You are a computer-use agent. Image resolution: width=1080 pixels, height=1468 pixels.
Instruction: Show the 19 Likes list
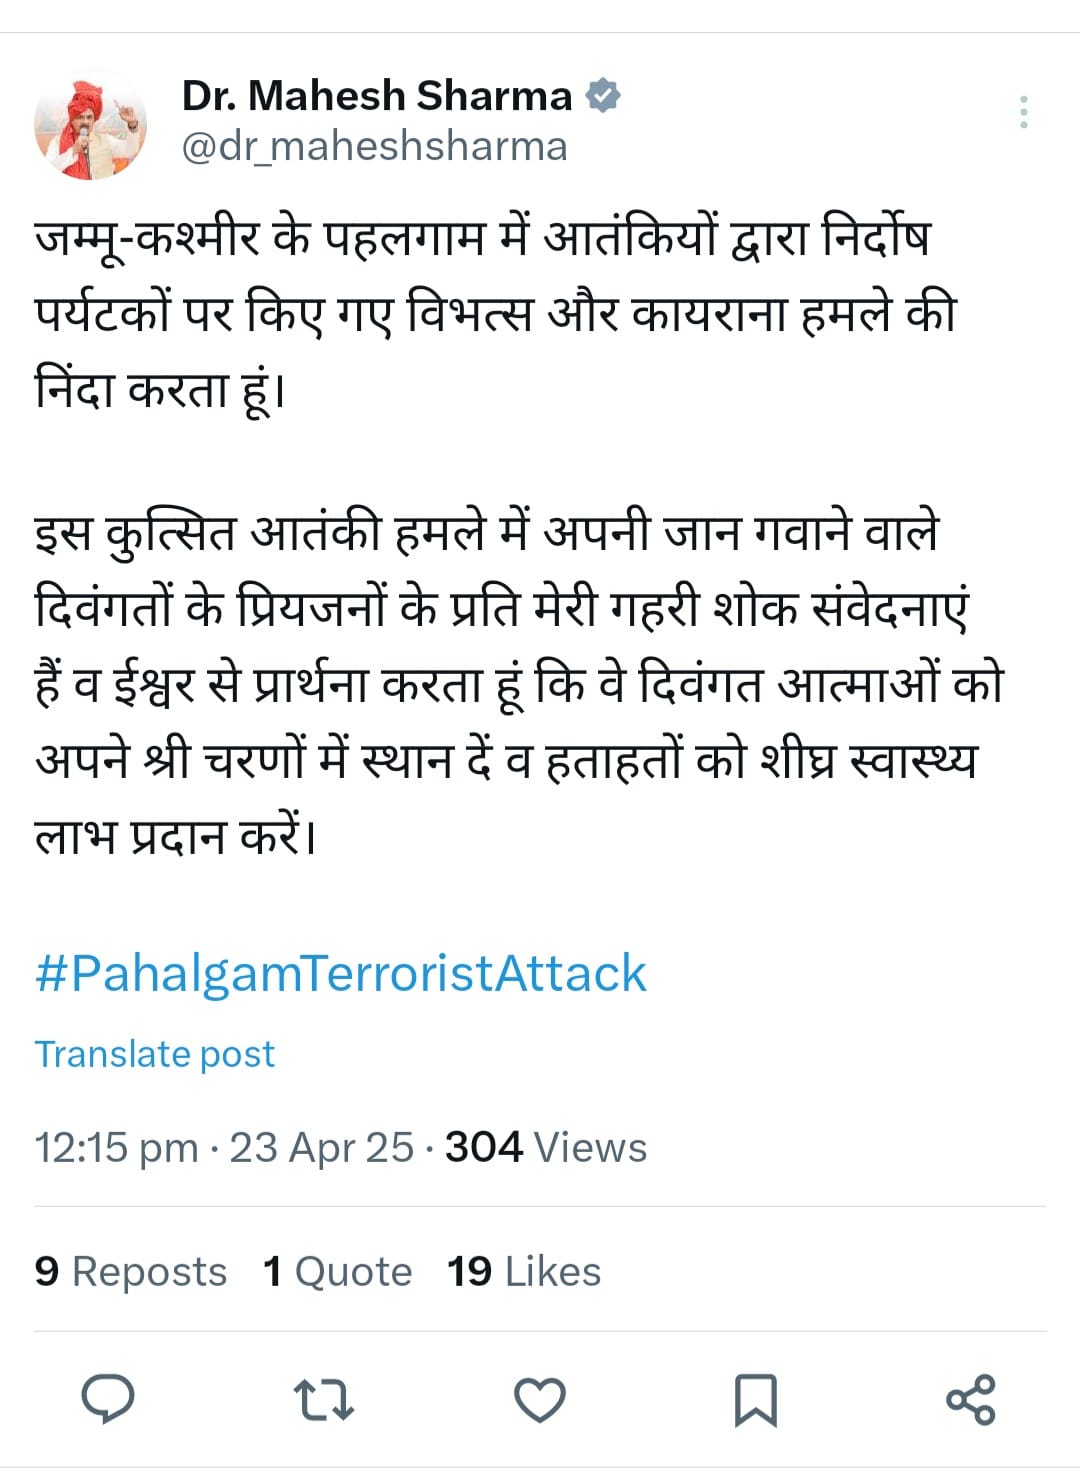(524, 1272)
